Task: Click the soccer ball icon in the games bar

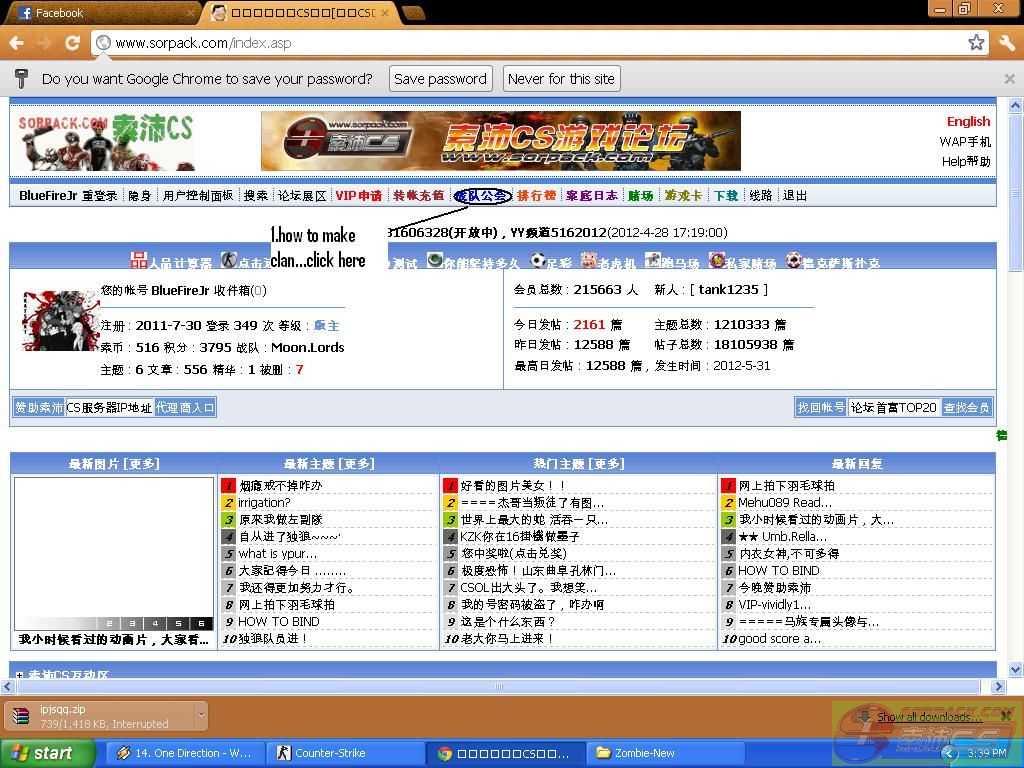Action: point(538,261)
